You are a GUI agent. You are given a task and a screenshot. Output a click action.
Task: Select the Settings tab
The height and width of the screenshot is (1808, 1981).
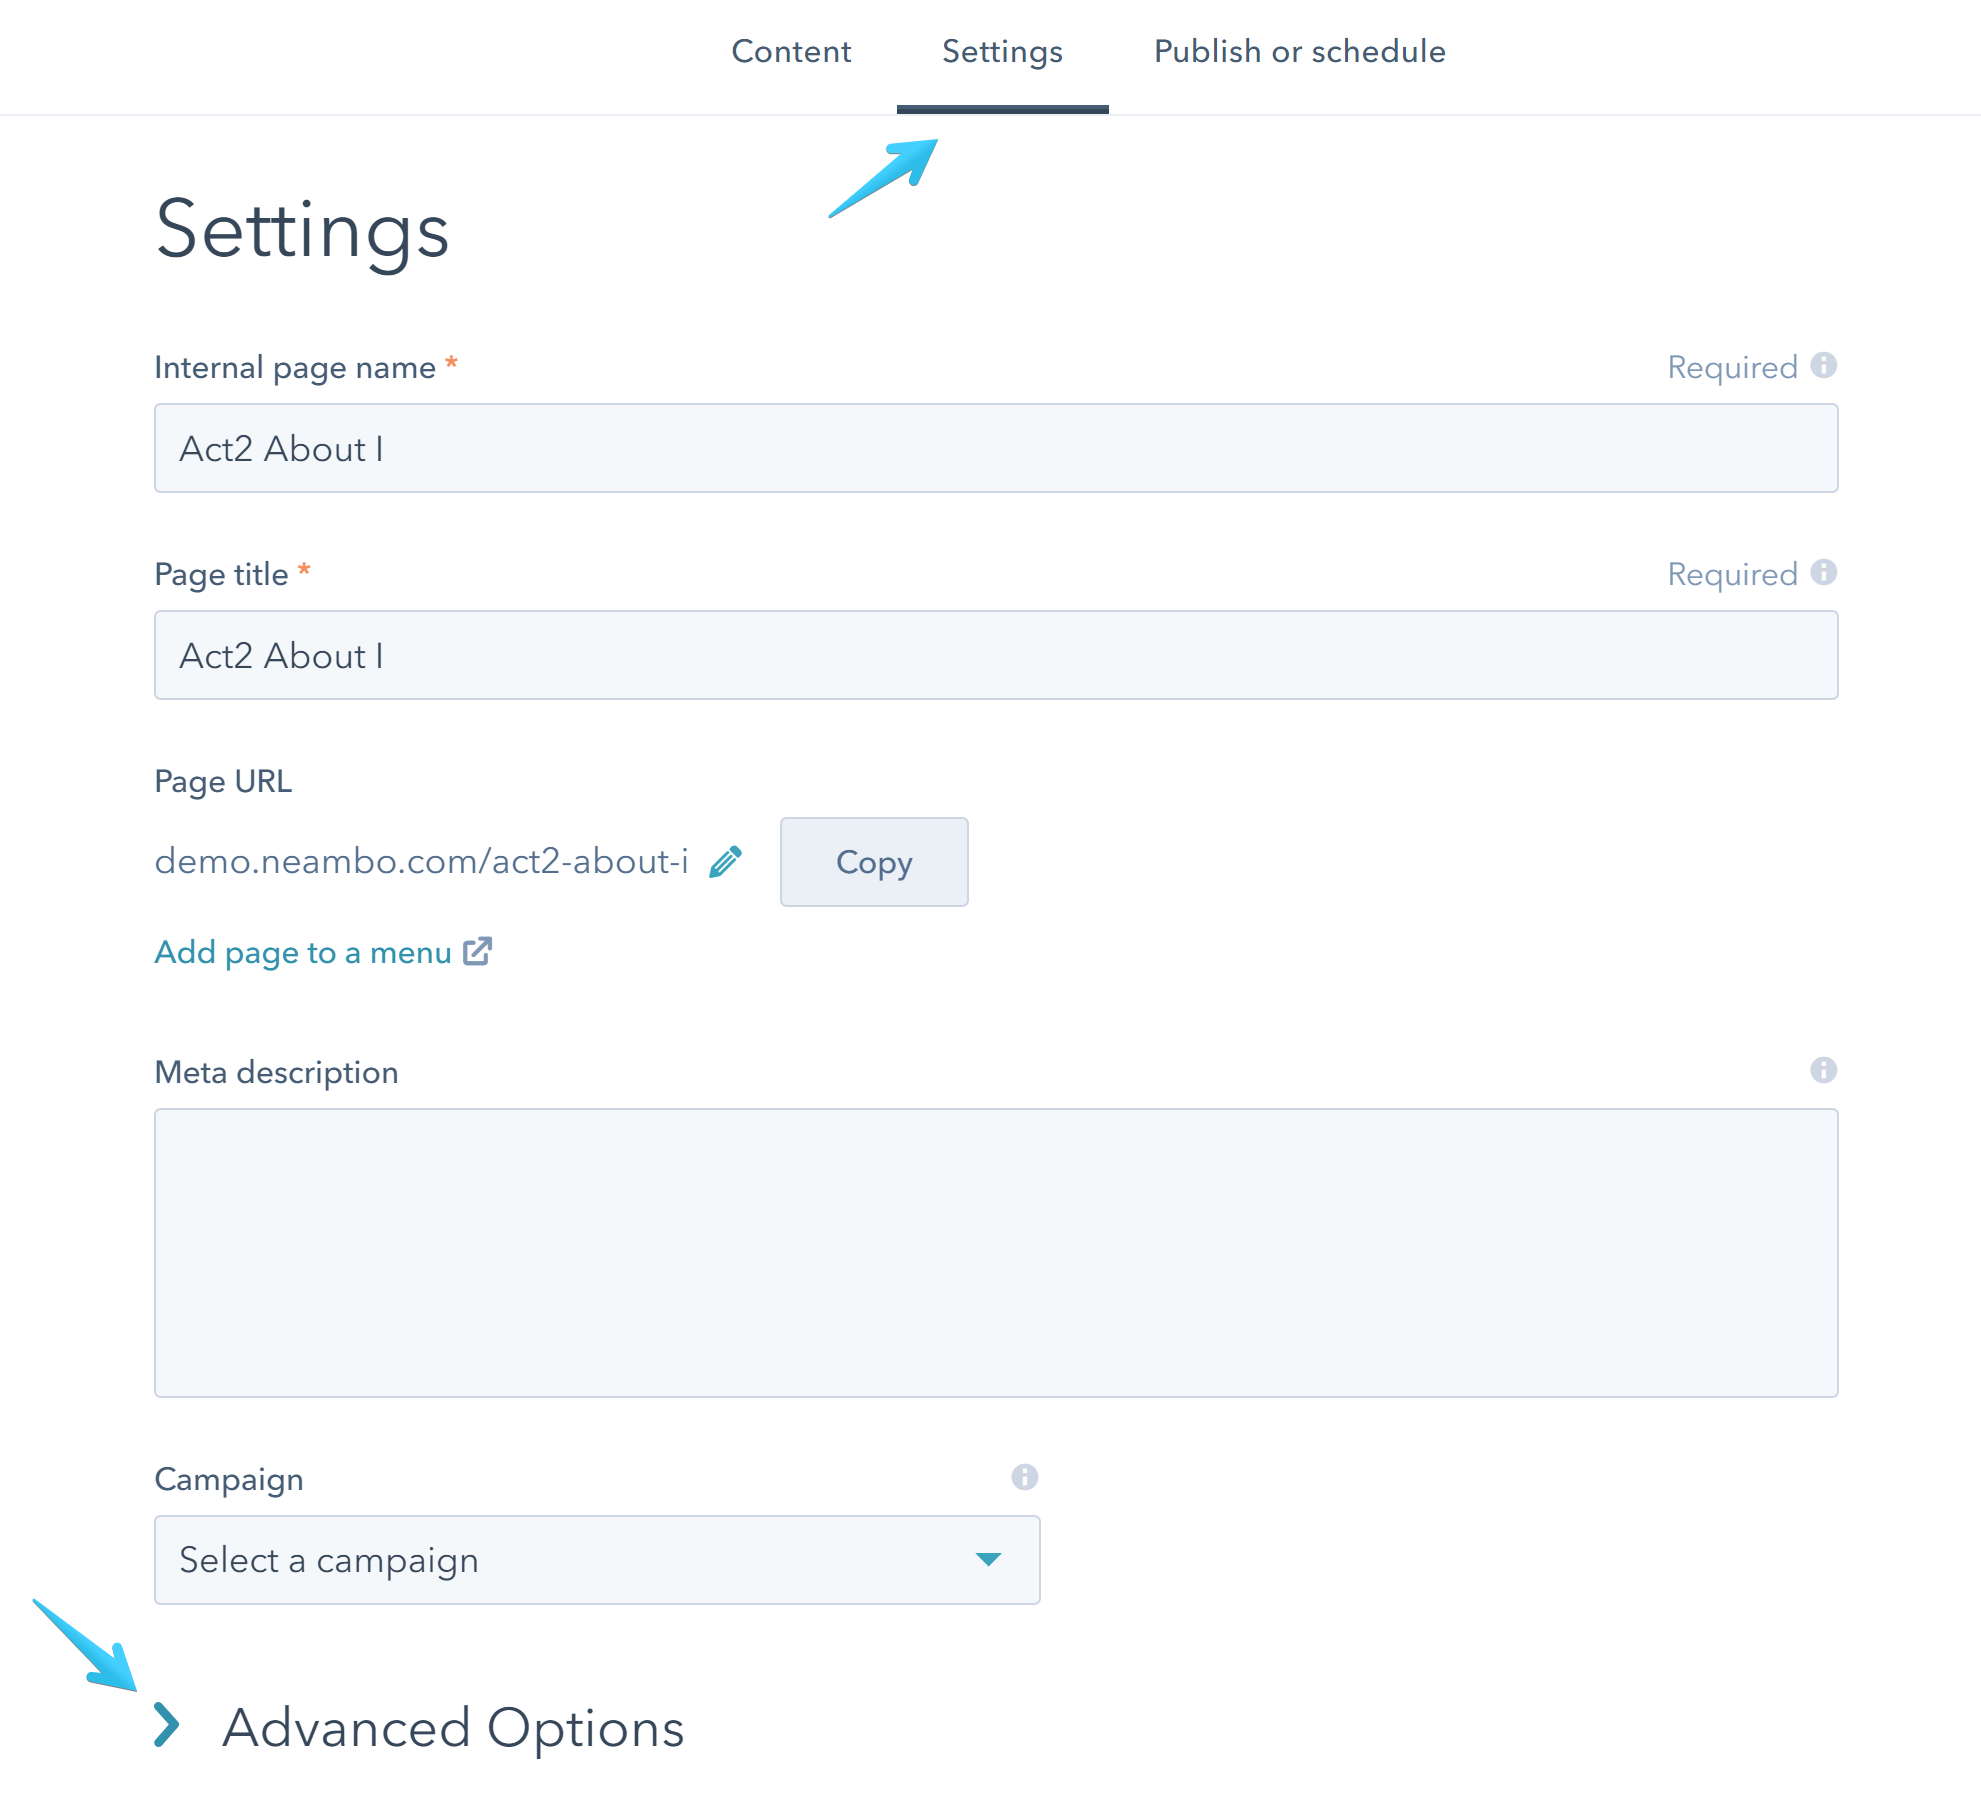(x=1001, y=51)
